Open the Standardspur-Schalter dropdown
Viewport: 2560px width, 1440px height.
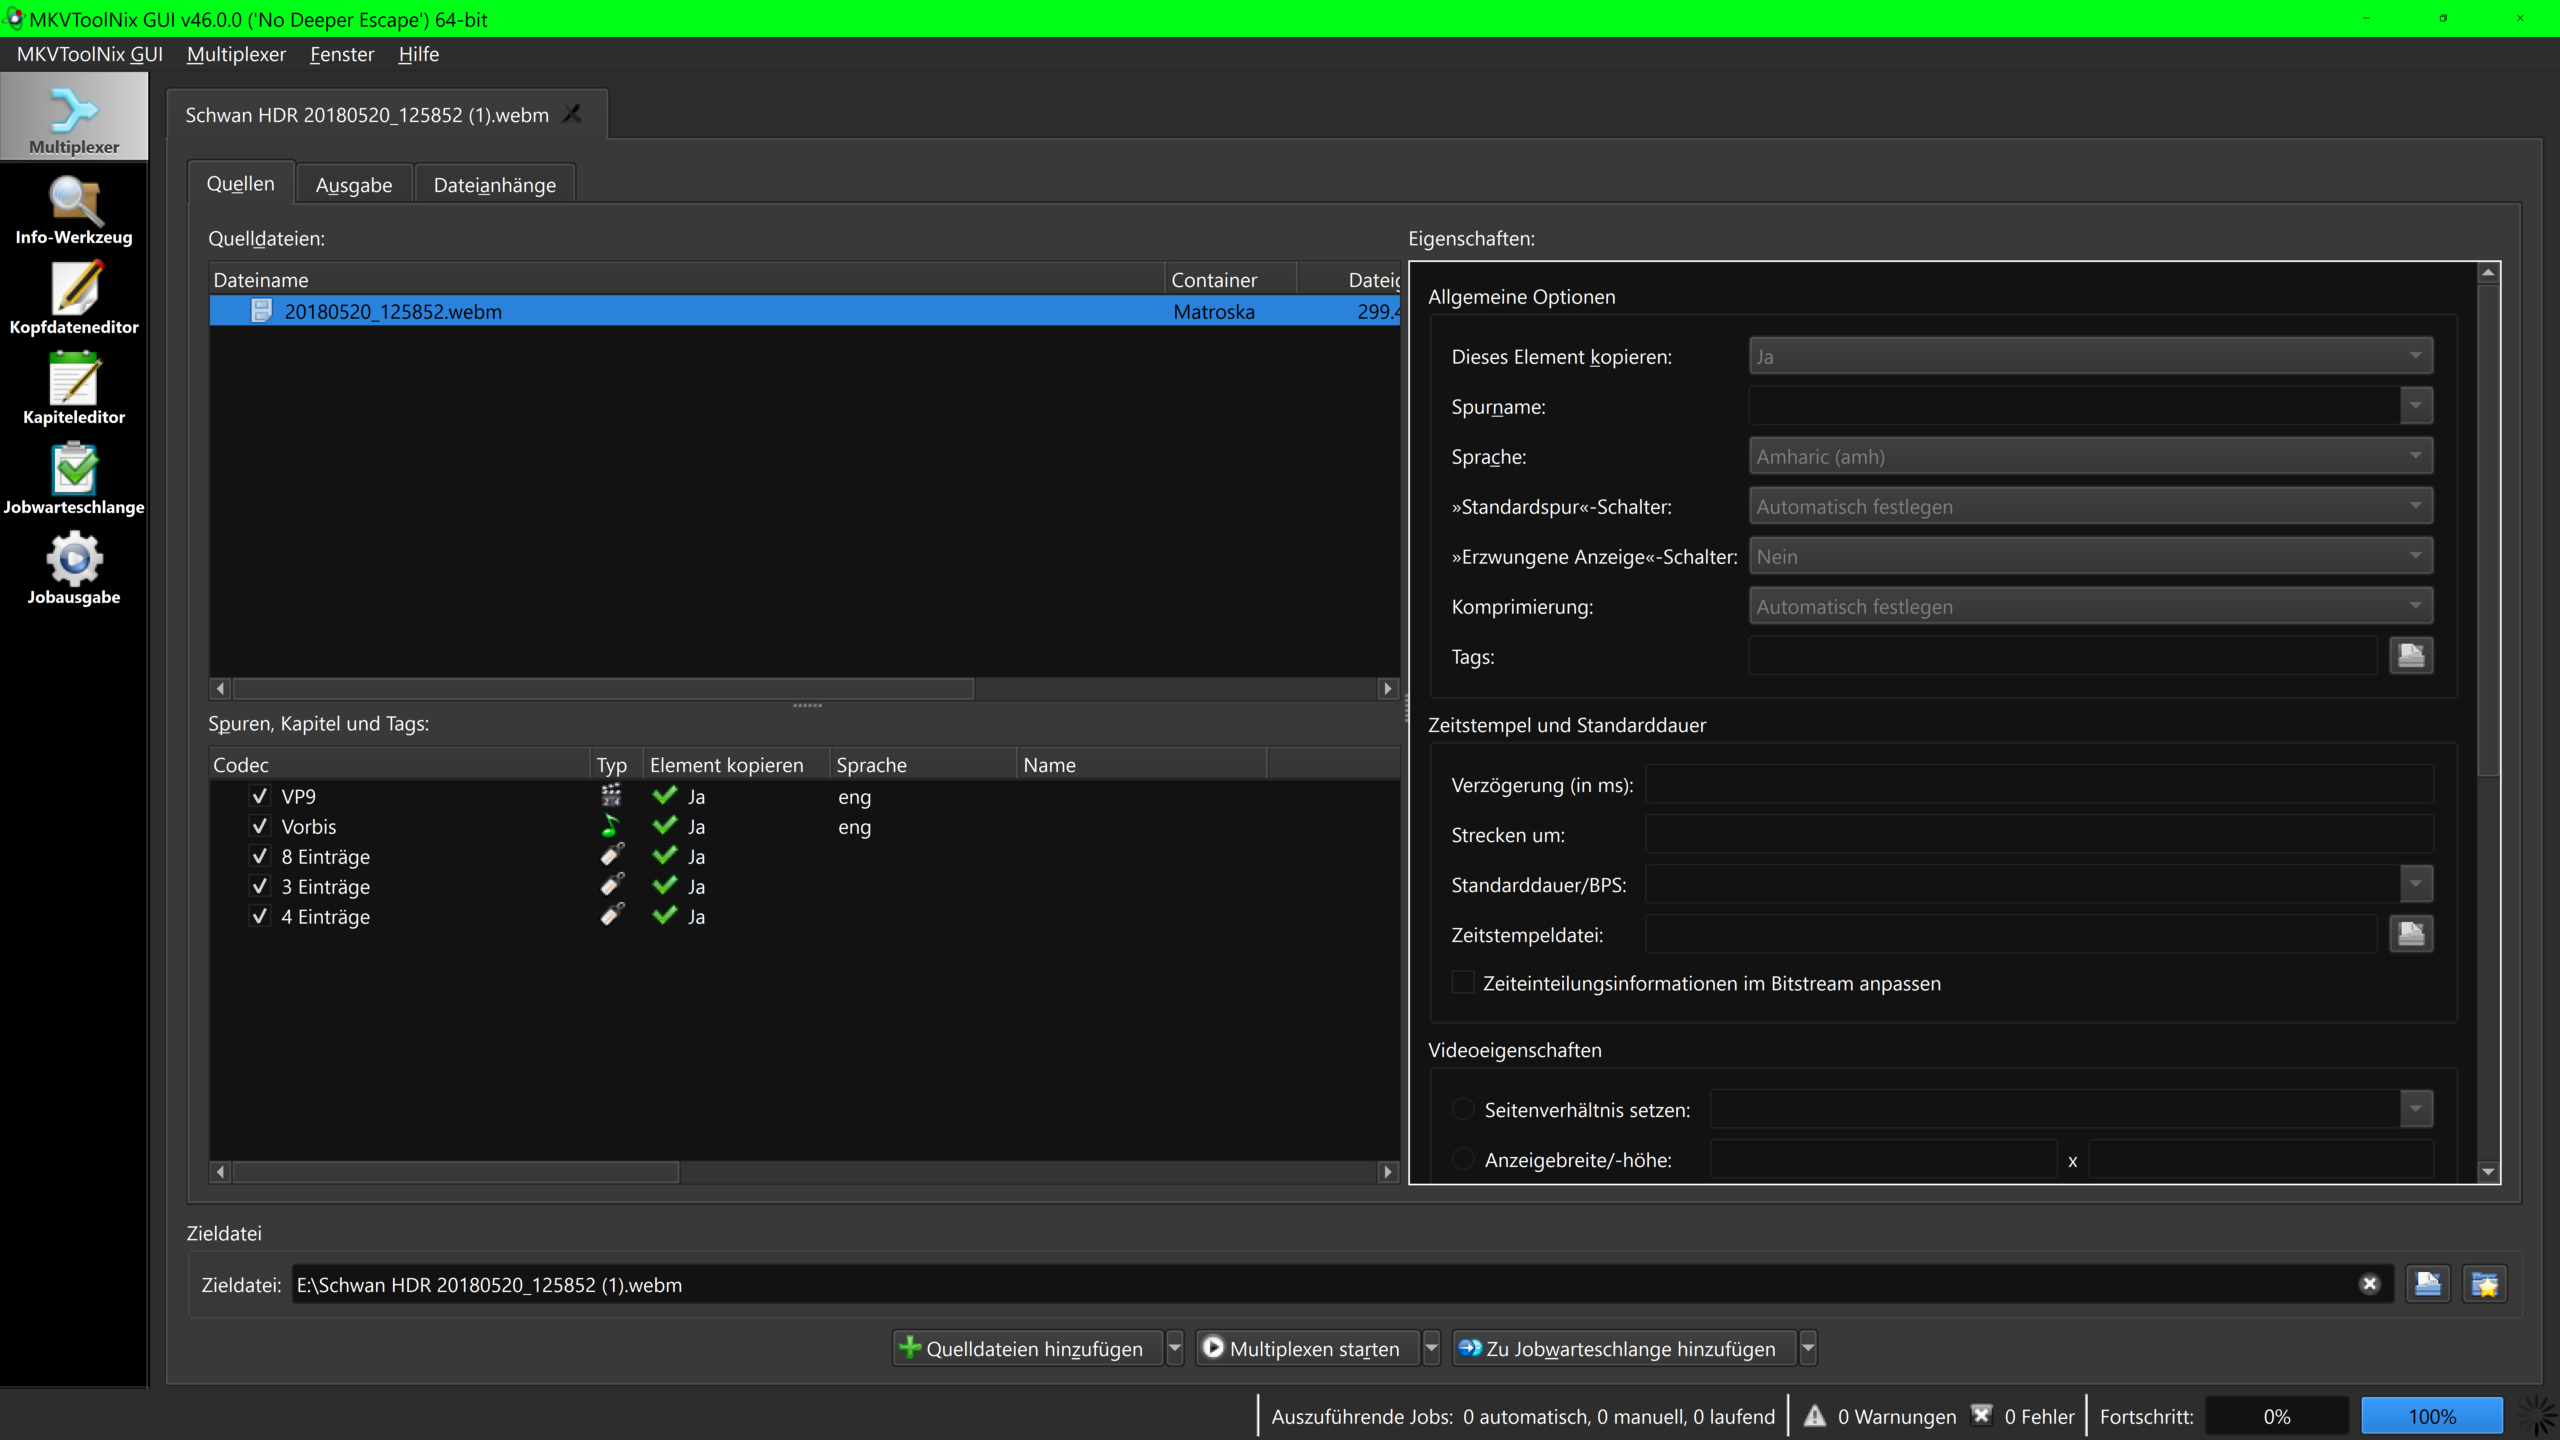(x=2090, y=506)
